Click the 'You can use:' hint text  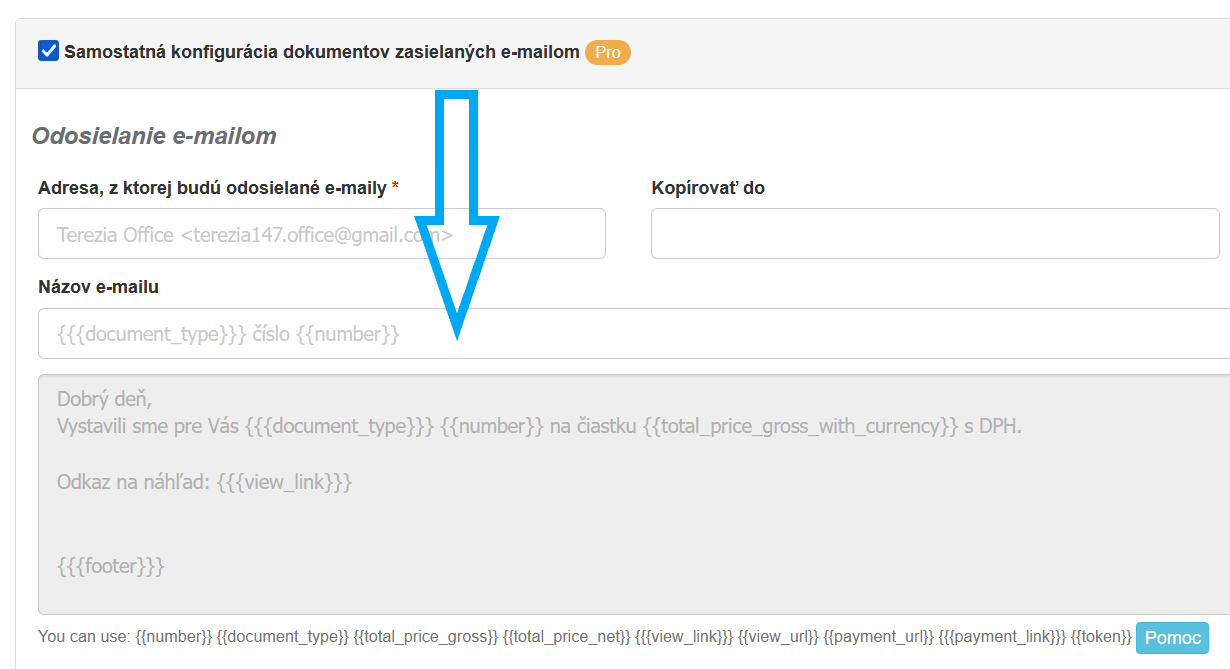pyautogui.click(x=84, y=637)
